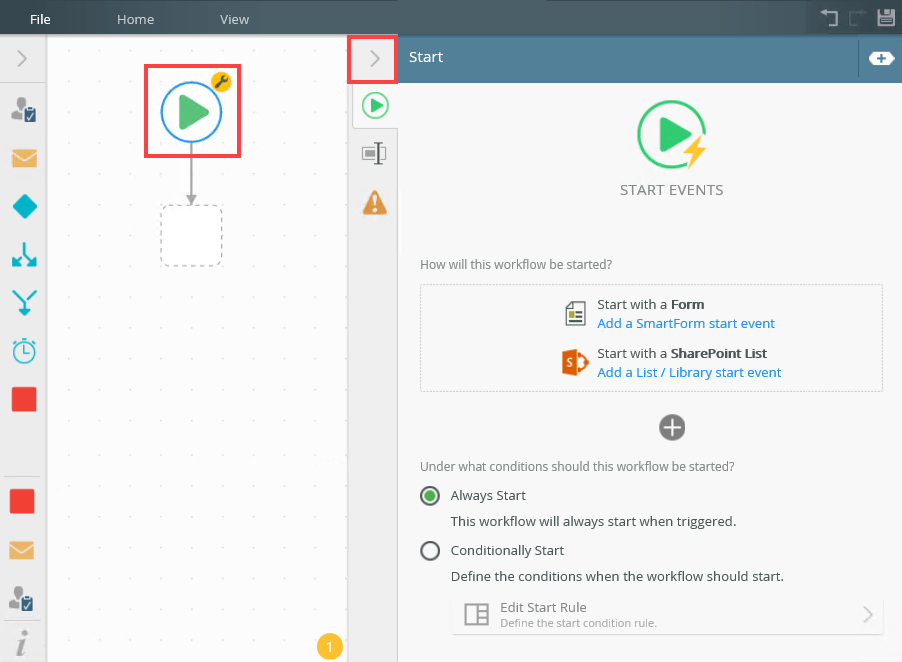The height and width of the screenshot is (662, 902).
Task: Open the View menu tab
Action: [234, 20]
